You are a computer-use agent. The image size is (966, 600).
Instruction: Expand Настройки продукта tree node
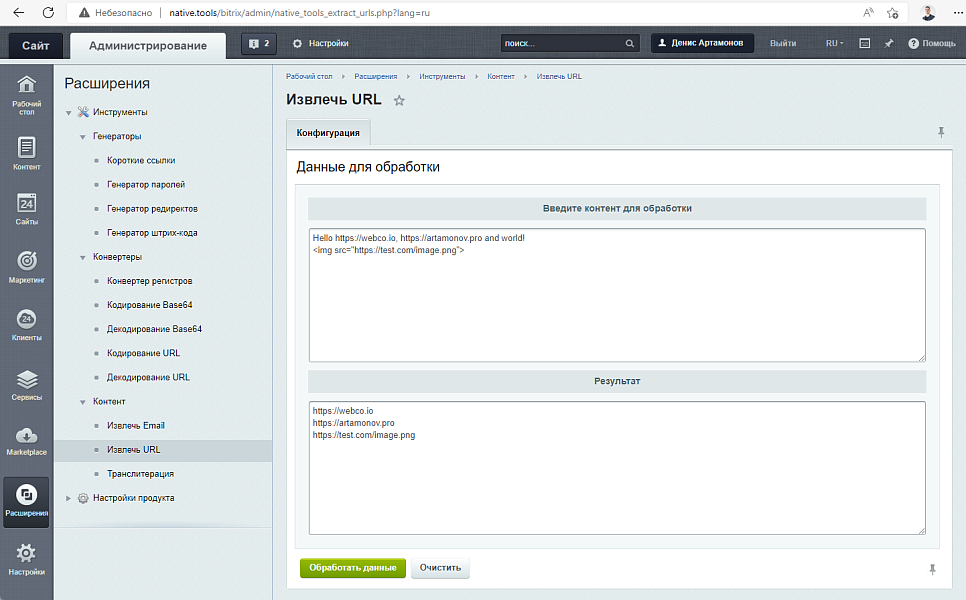pyautogui.click(x=69, y=498)
